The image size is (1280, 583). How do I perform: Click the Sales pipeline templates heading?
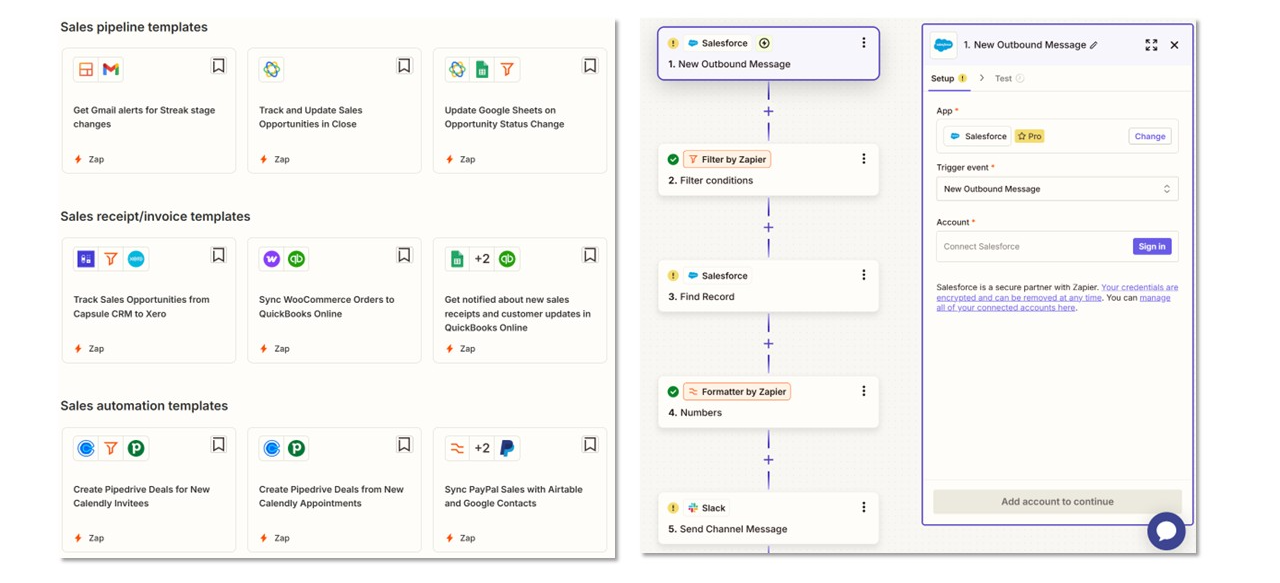coord(134,27)
